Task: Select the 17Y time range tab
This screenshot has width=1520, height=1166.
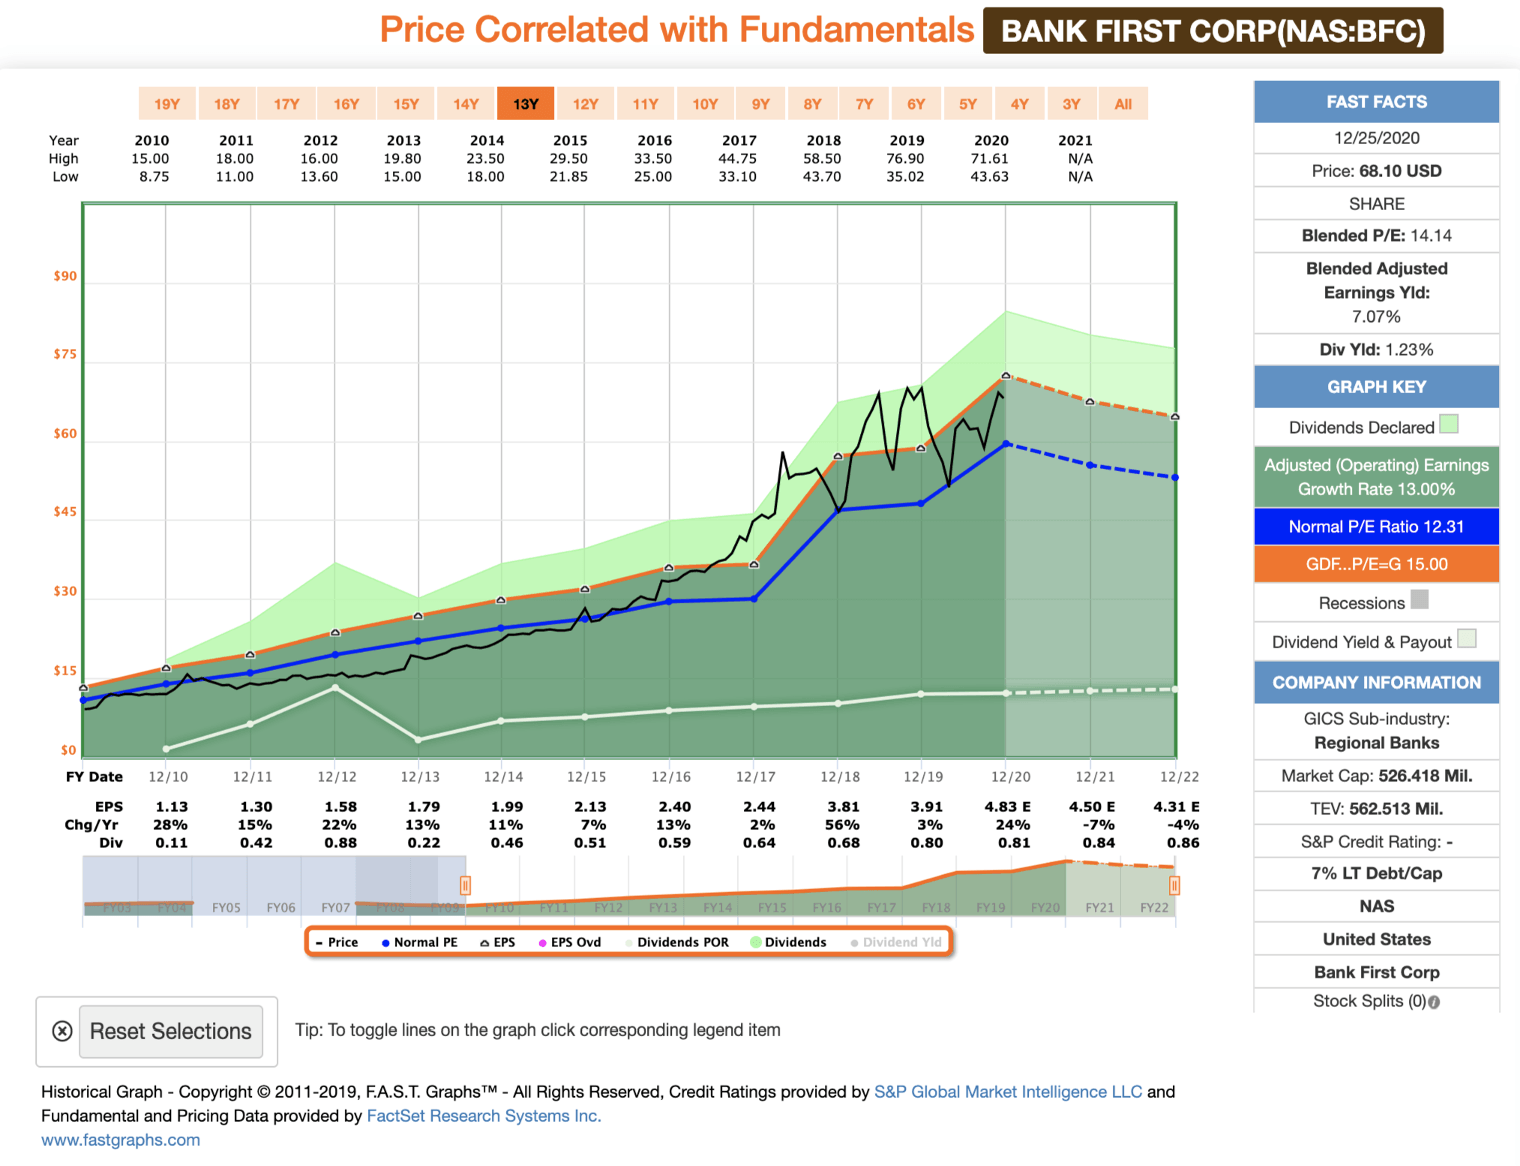Action: [x=287, y=104]
